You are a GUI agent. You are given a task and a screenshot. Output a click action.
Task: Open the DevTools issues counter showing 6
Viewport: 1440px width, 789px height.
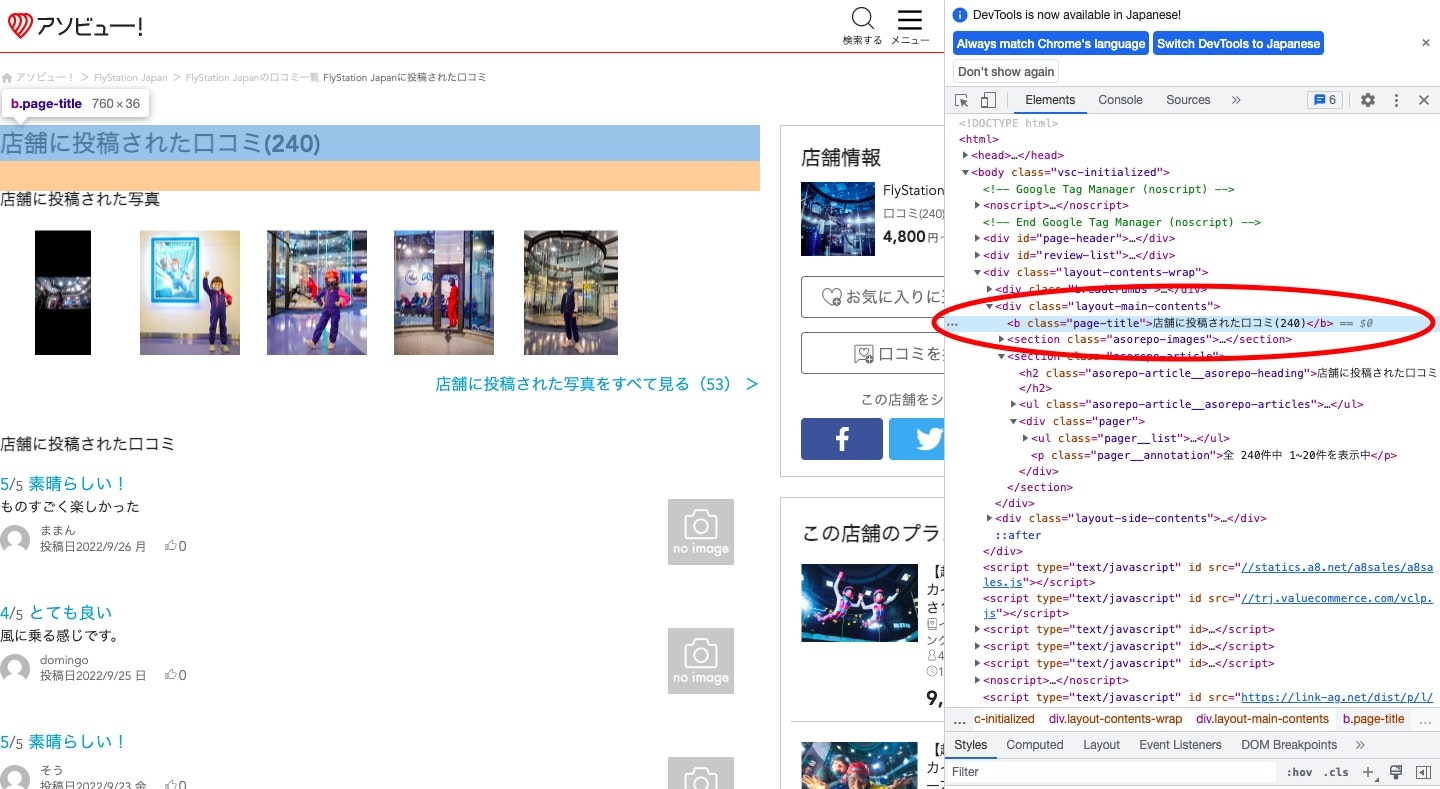pyautogui.click(x=1326, y=100)
